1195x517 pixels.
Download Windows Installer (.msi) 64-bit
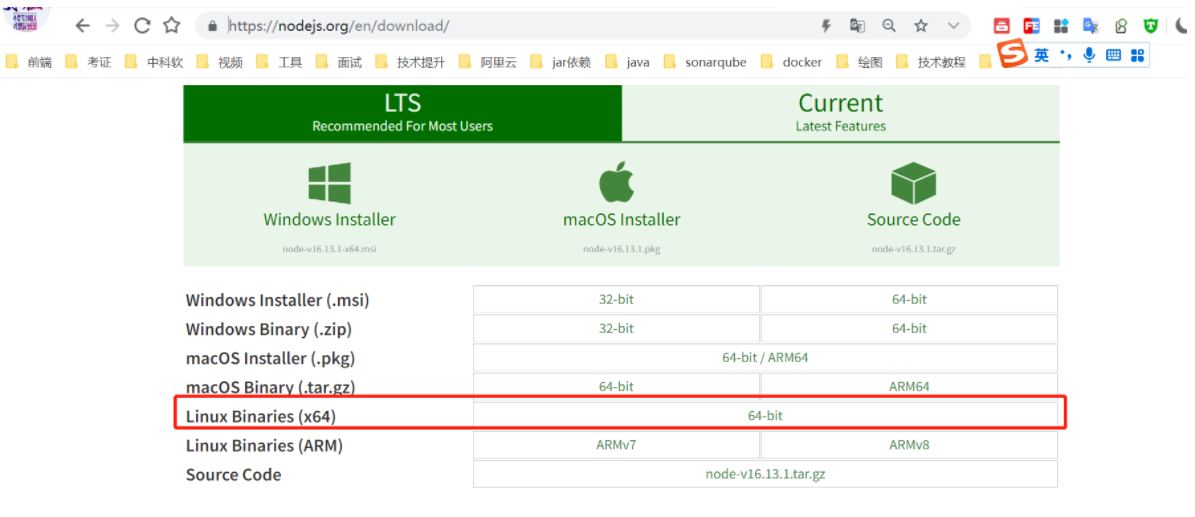coord(909,300)
